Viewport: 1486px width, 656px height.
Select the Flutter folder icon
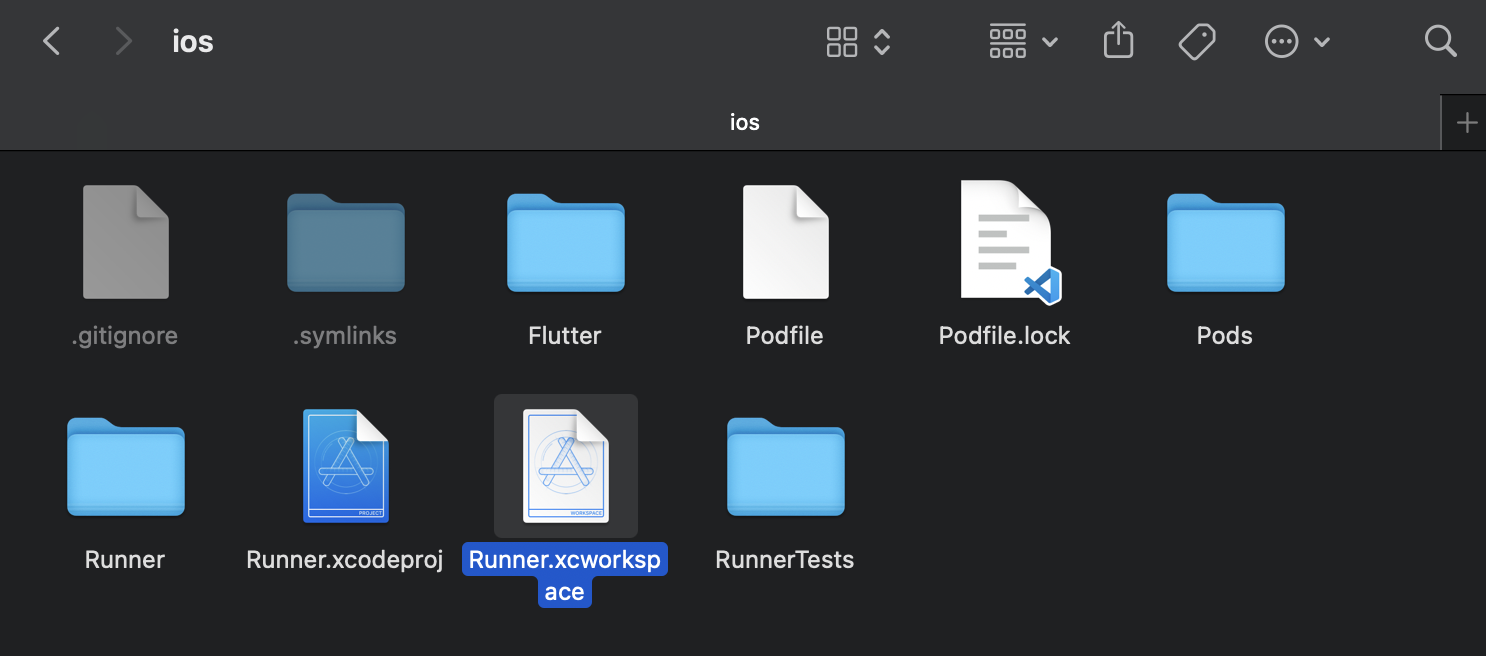[x=566, y=242]
